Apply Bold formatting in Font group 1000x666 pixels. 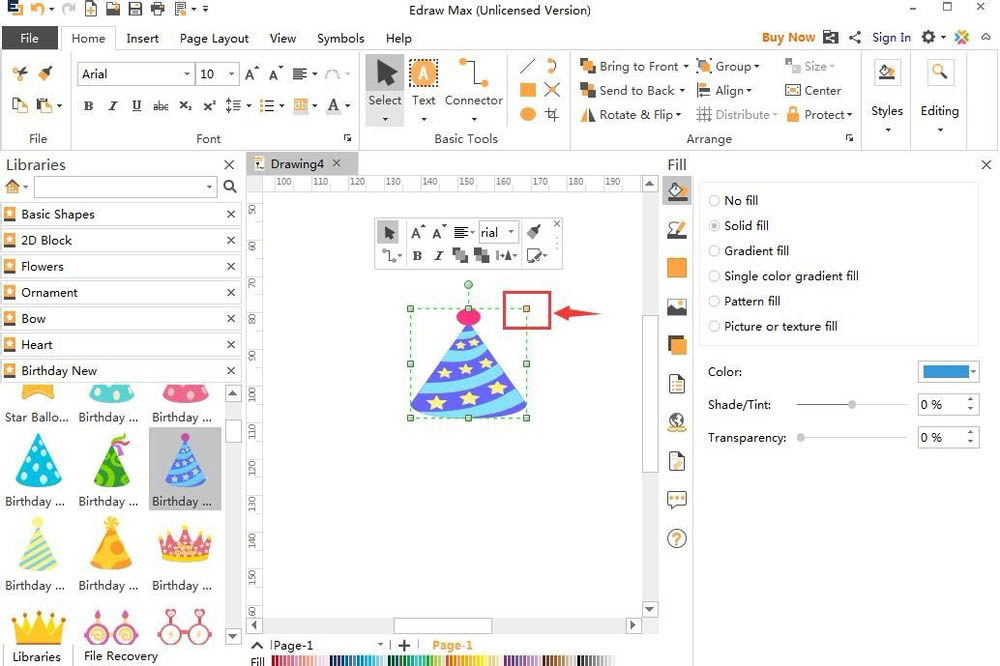(x=88, y=106)
